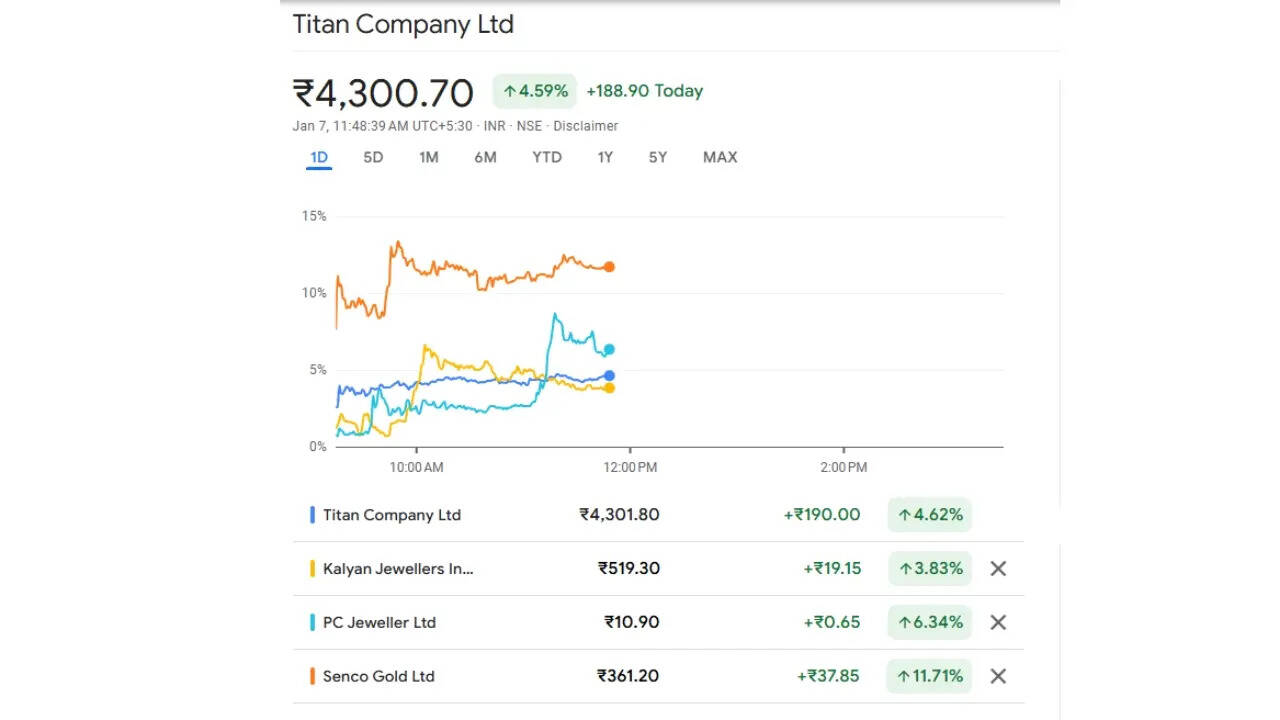Click the cyan PC Jeweller endpoint dot
This screenshot has height=720, width=1280.
609,350
